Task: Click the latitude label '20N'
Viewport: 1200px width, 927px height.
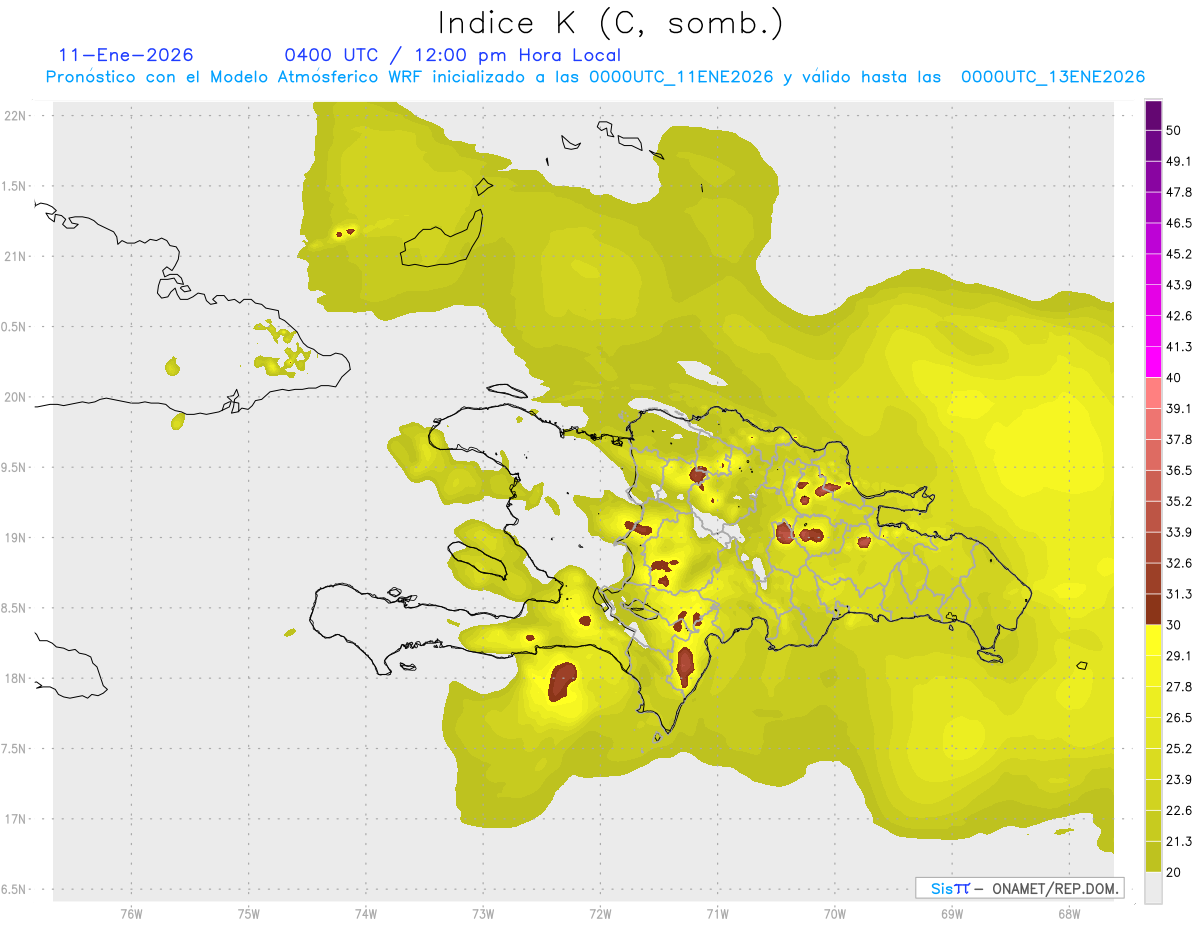Action: (16, 397)
